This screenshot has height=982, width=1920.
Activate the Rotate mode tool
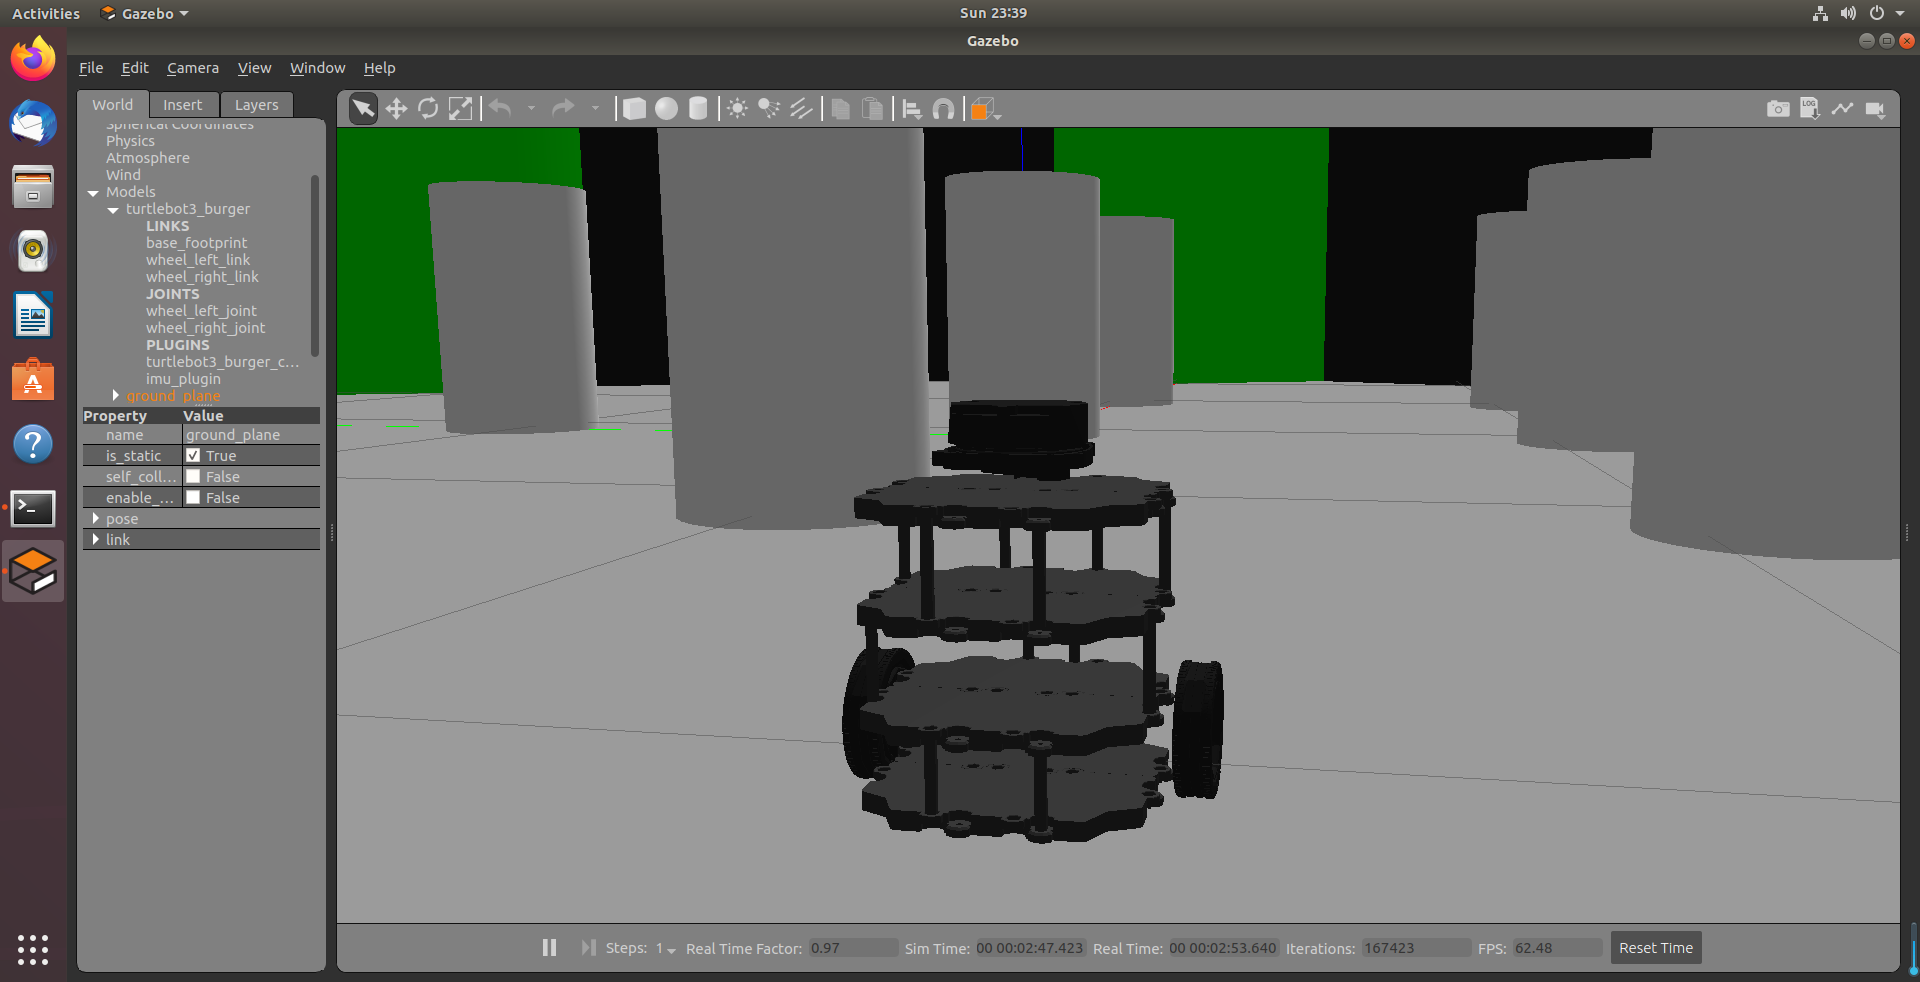point(428,108)
